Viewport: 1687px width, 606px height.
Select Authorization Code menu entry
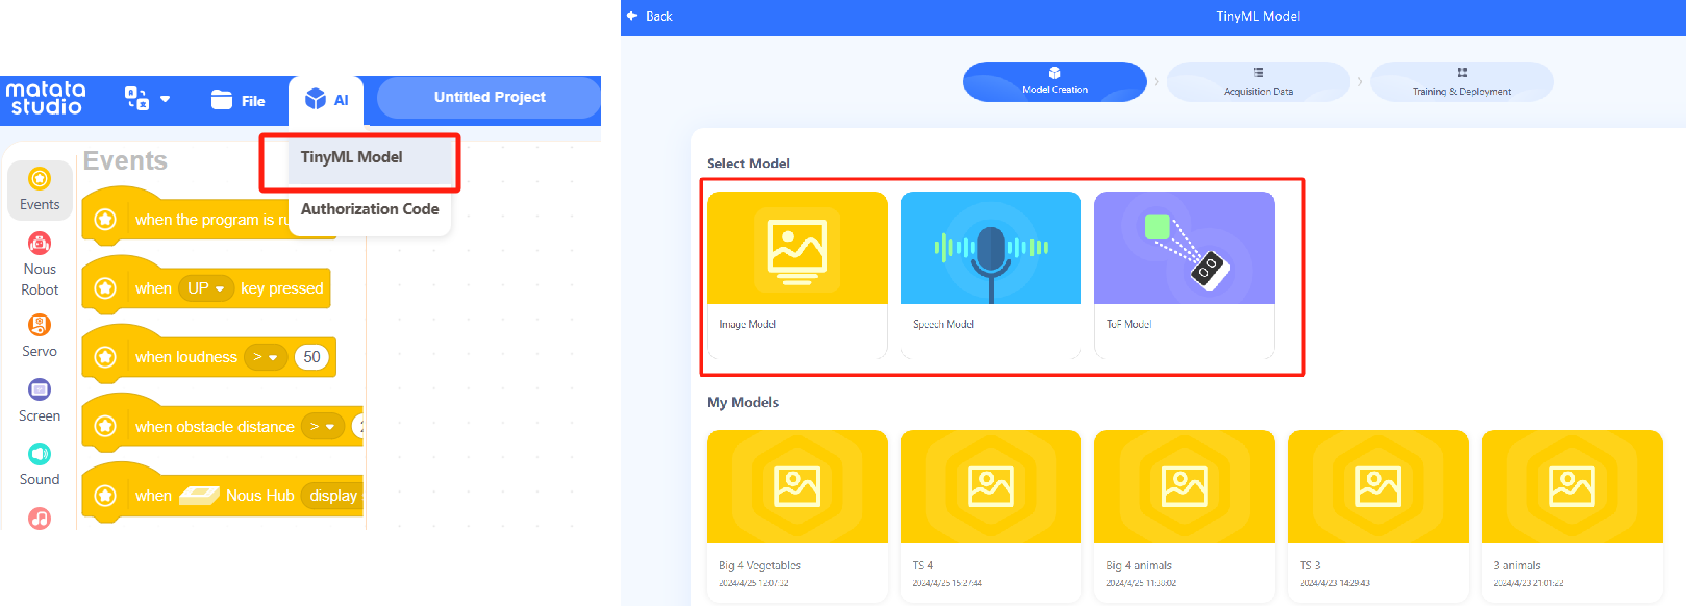click(370, 209)
